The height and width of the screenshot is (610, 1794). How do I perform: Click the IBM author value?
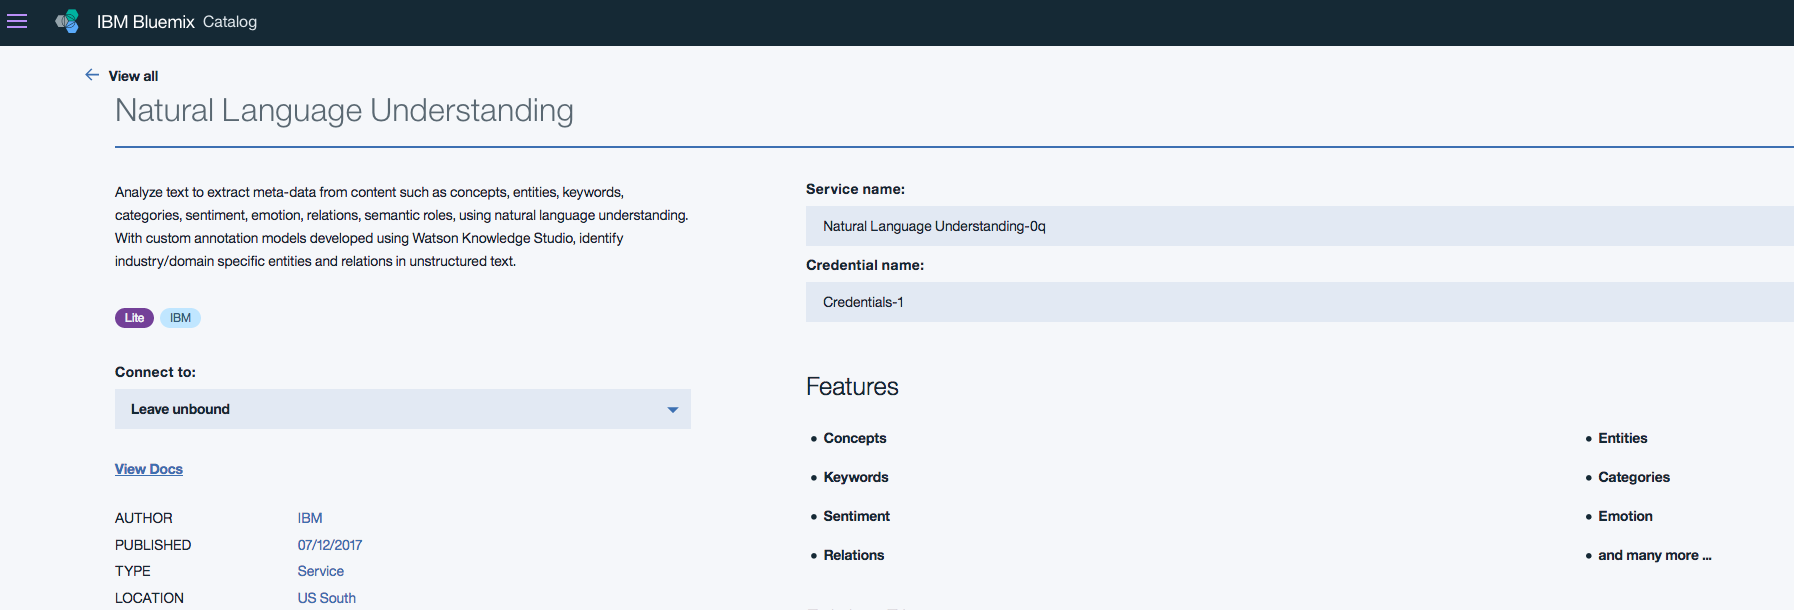click(x=310, y=518)
